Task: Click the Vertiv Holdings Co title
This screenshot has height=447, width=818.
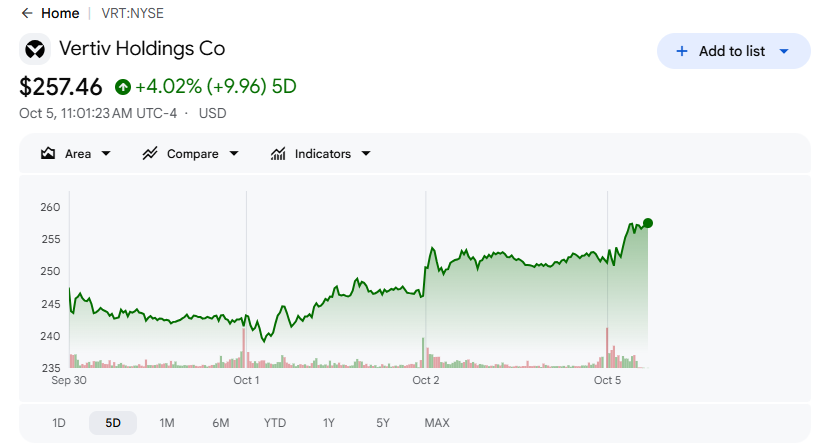Action: pos(142,49)
